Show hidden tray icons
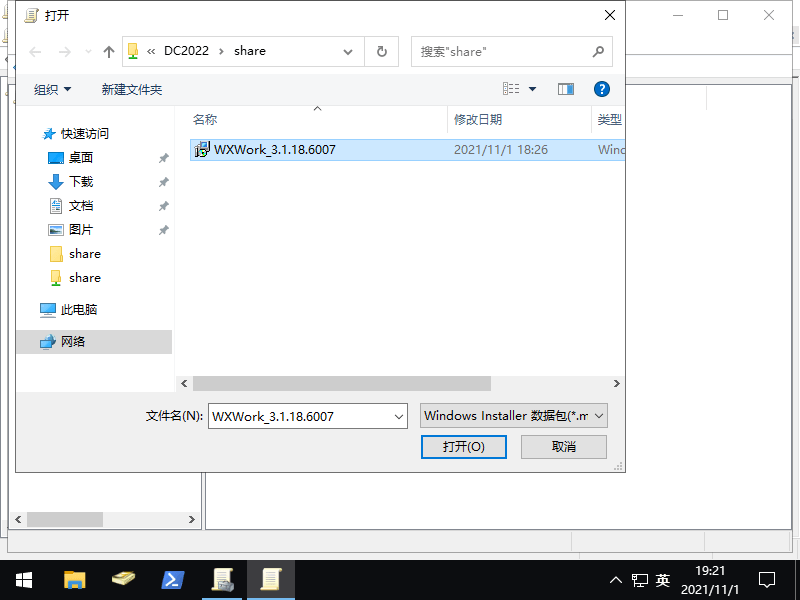This screenshot has height=600, width=800. click(x=616, y=580)
